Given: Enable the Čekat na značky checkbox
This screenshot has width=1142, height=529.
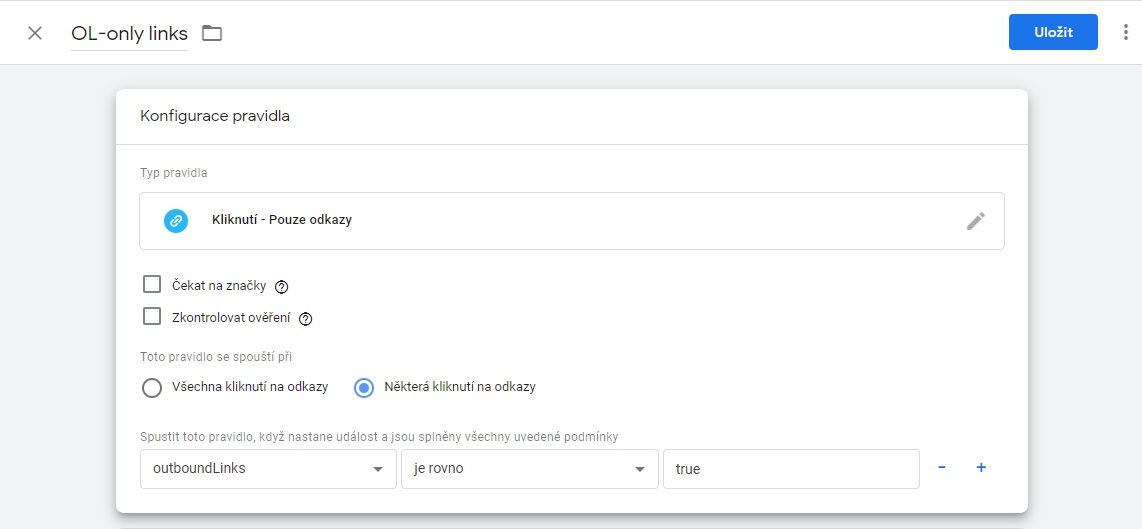Looking at the screenshot, I should [x=152, y=284].
